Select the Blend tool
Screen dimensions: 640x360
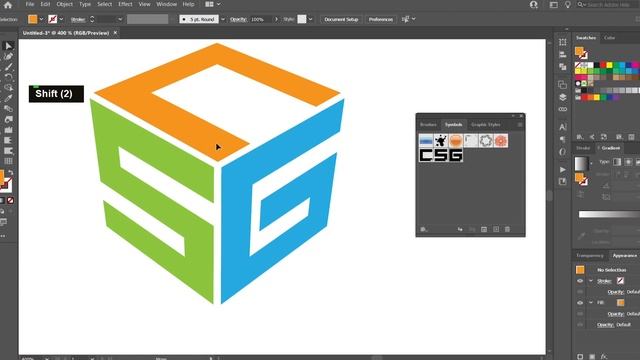point(8,109)
